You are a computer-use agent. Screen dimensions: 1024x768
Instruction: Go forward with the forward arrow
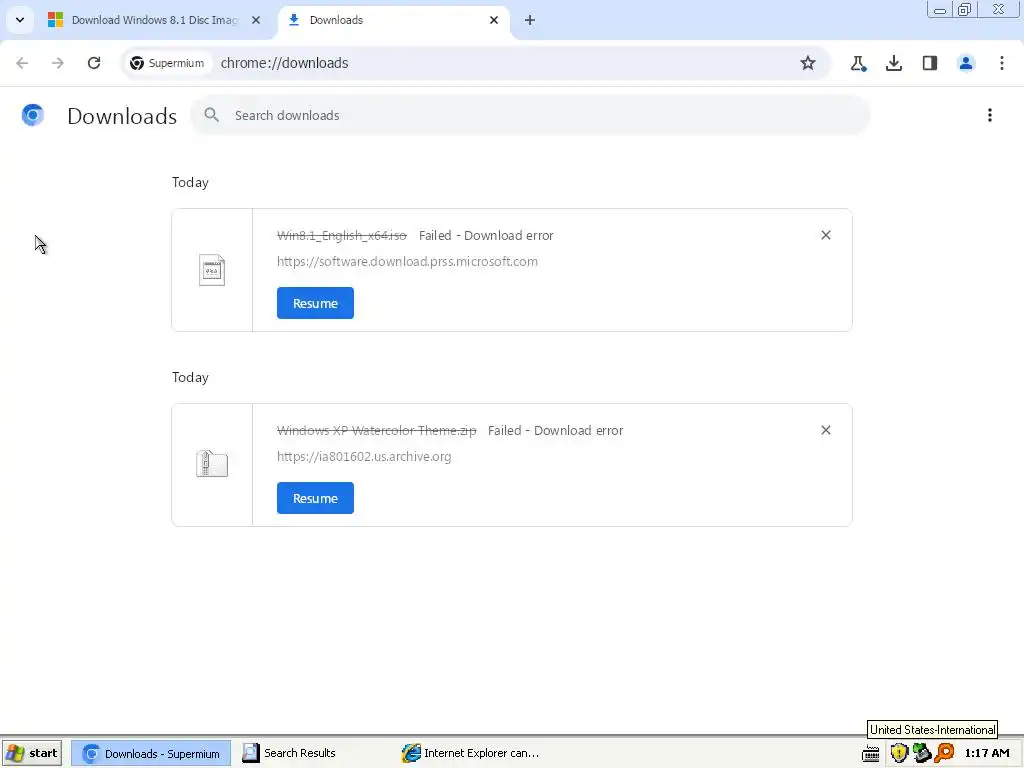pos(57,63)
